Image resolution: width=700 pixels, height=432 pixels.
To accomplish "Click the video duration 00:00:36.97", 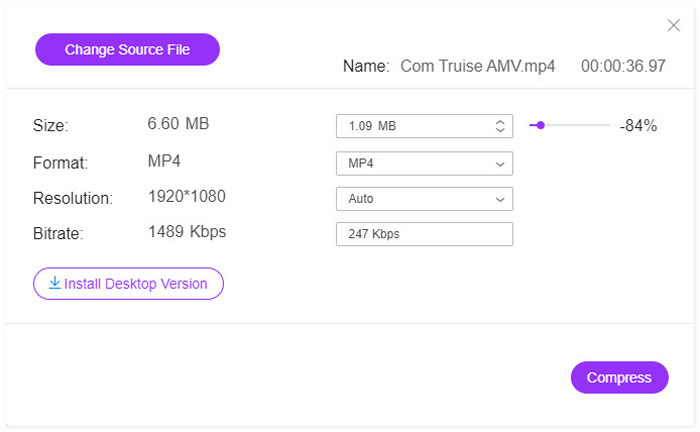I will point(623,66).
